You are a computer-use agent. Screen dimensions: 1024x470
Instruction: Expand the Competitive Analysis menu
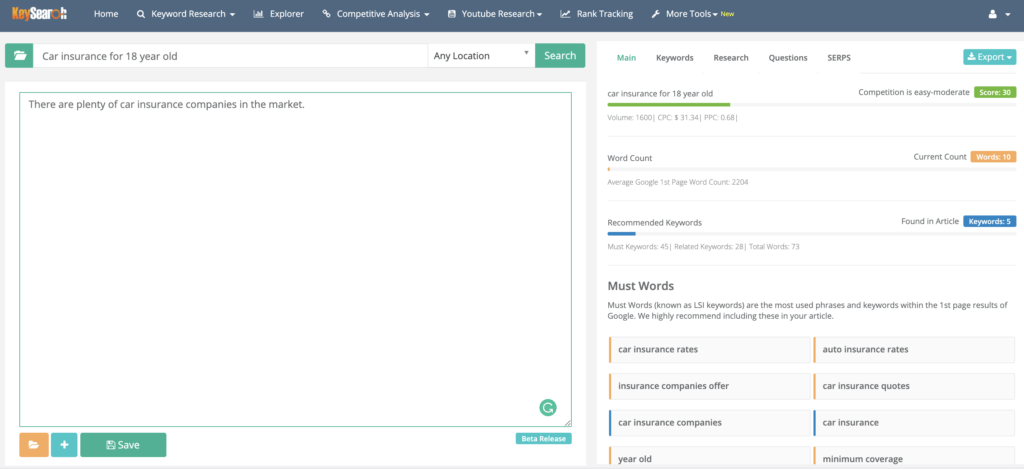(376, 14)
